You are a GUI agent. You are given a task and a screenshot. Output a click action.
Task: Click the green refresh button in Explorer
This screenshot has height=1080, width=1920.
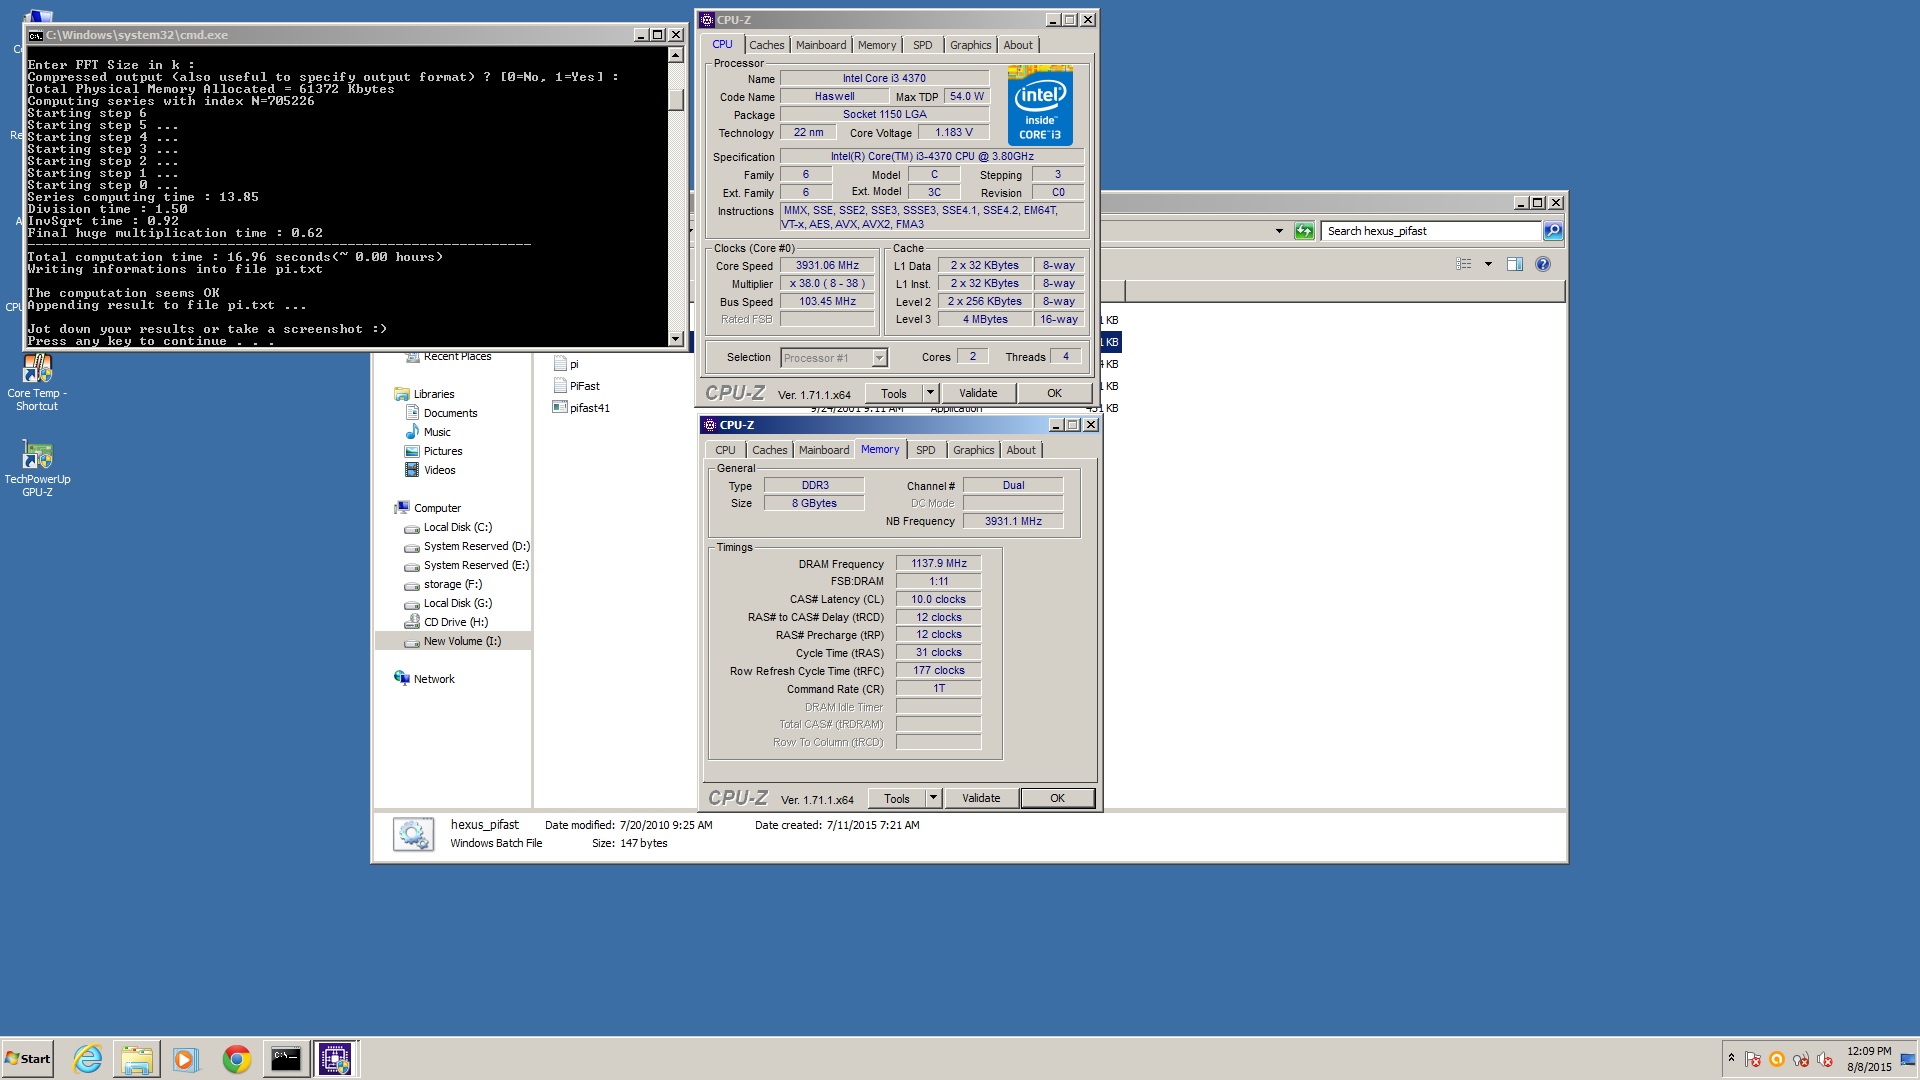point(1304,231)
